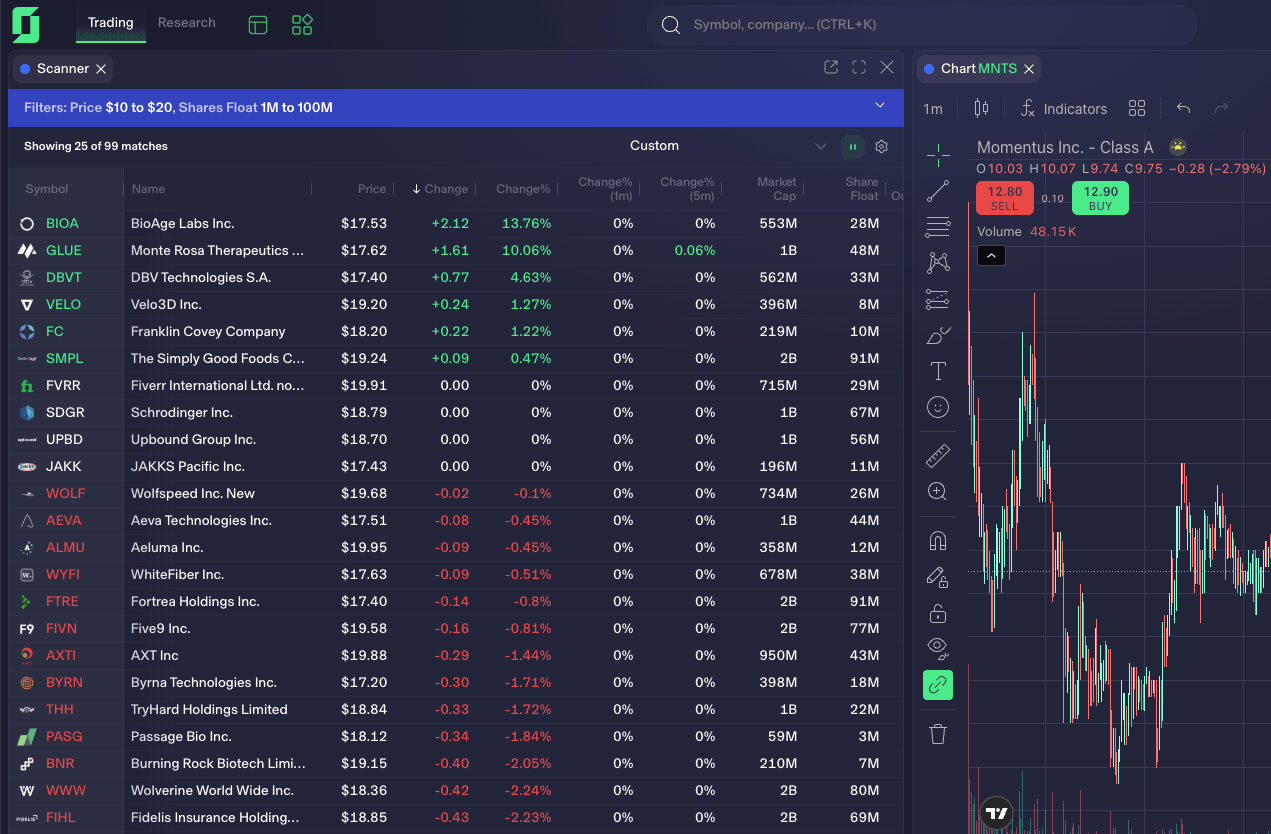Toggle drawing visibility with the eye icon
The height and width of the screenshot is (834, 1271).
click(x=937, y=646)
